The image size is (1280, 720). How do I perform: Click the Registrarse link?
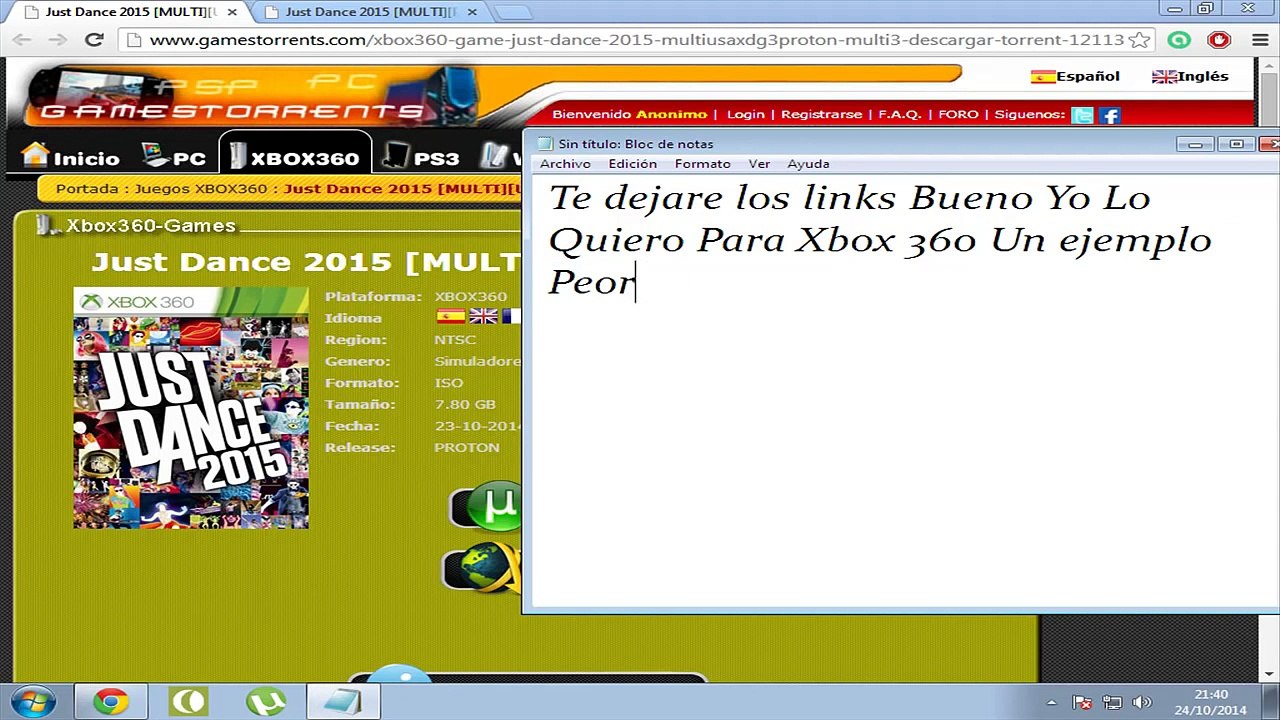point(821,114)
